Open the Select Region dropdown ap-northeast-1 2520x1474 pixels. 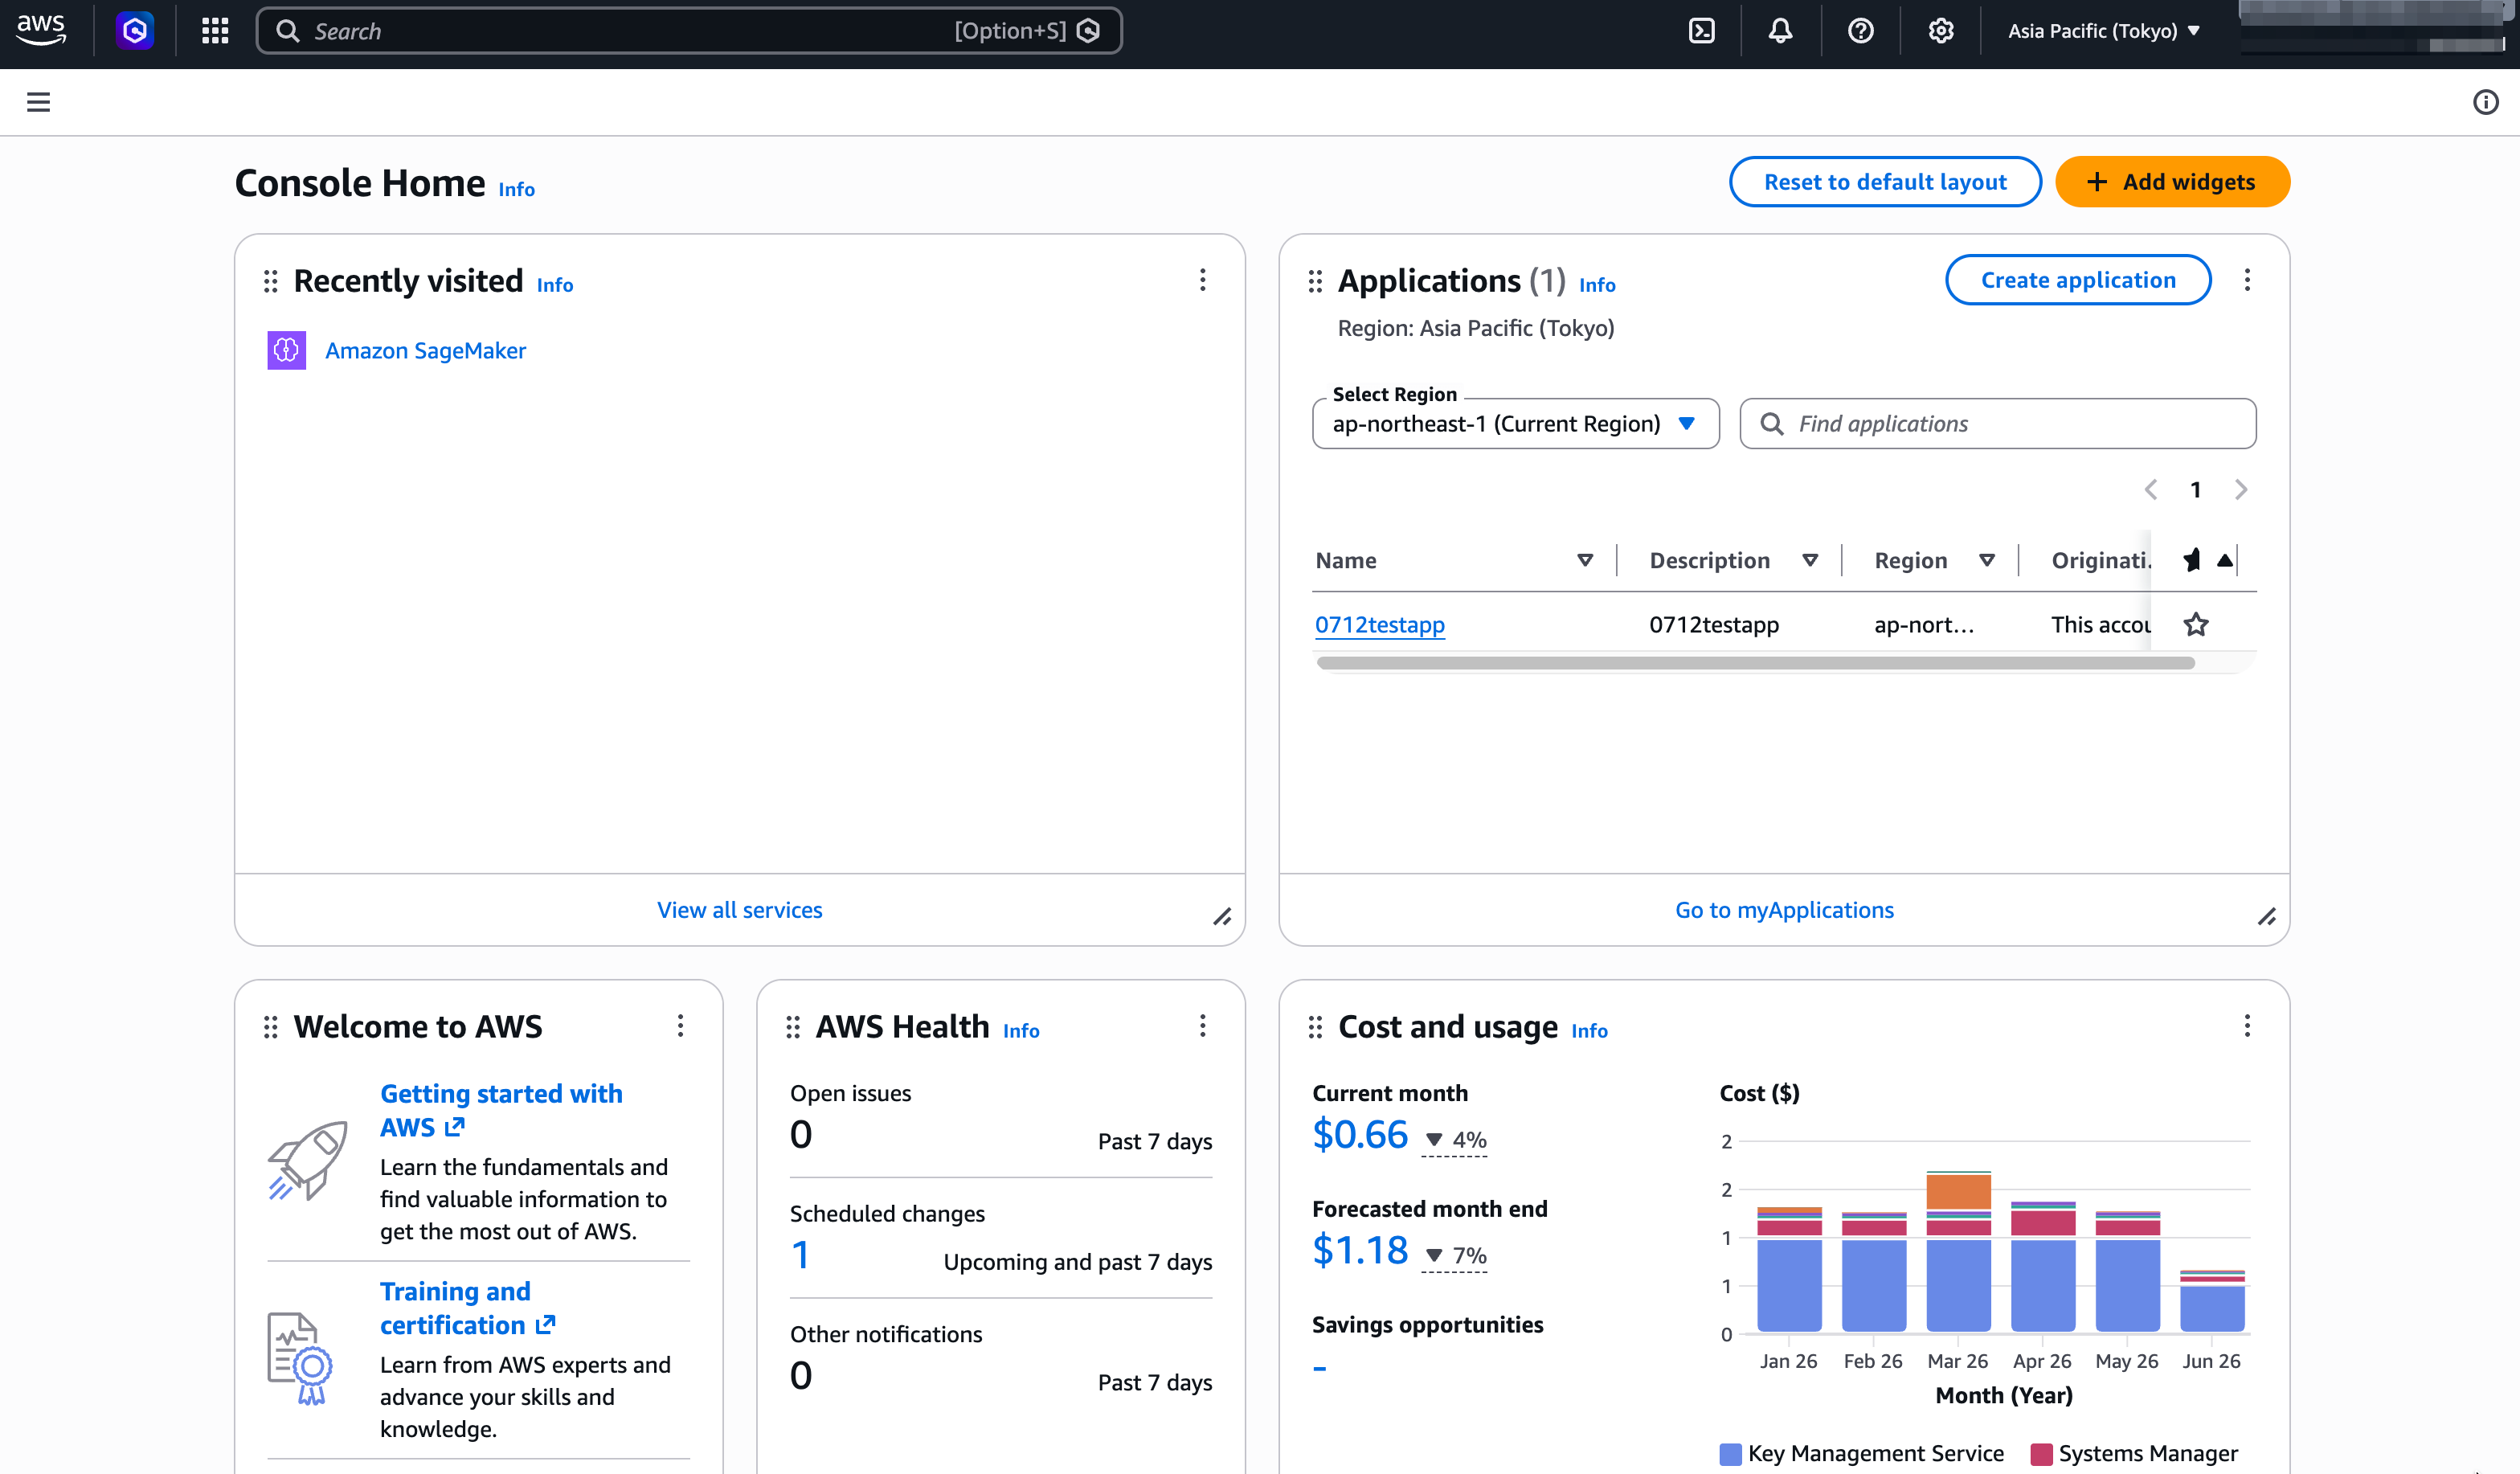click(x=1515, y=424)
